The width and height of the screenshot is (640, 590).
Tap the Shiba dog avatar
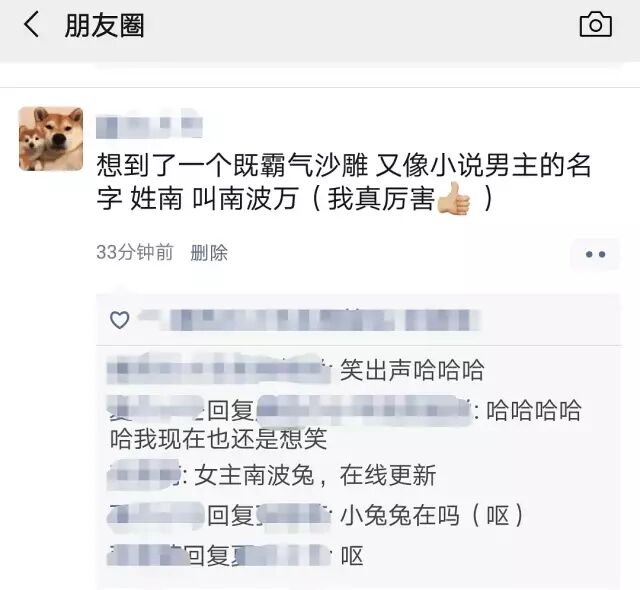51,139
